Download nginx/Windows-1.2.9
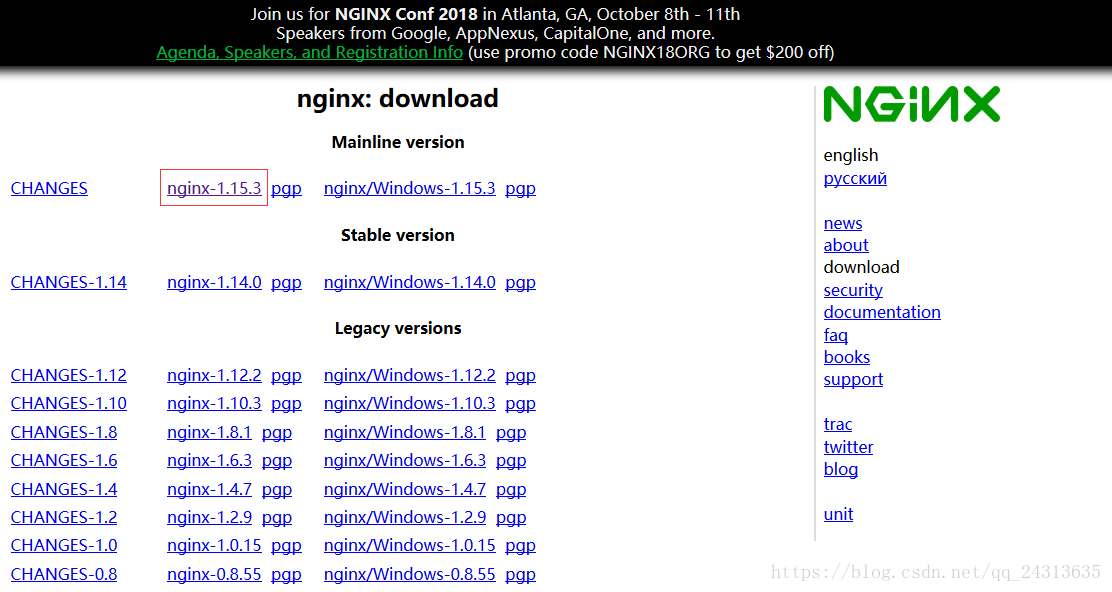 tap(405, 518)
